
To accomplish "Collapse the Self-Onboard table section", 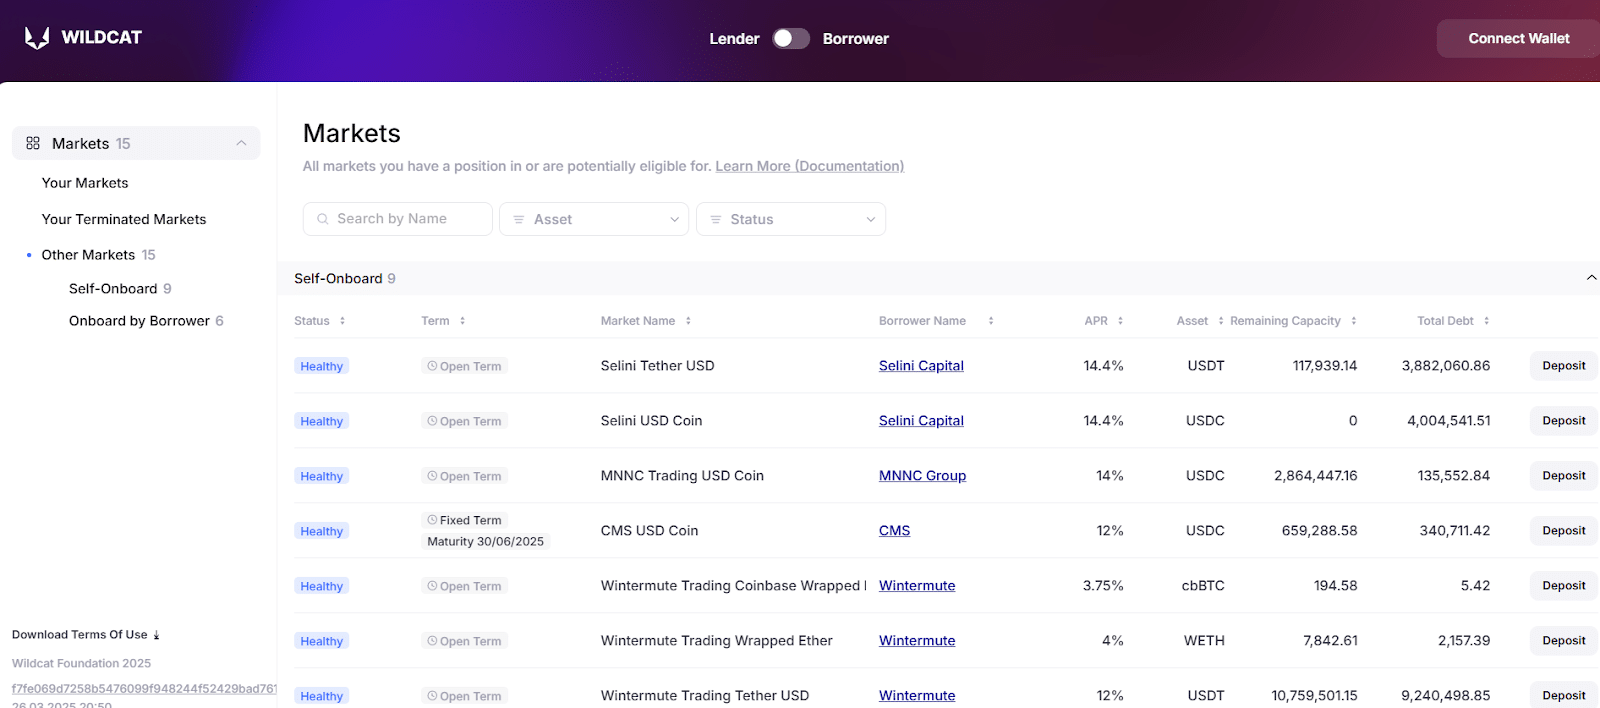I will coord(1591,278).
